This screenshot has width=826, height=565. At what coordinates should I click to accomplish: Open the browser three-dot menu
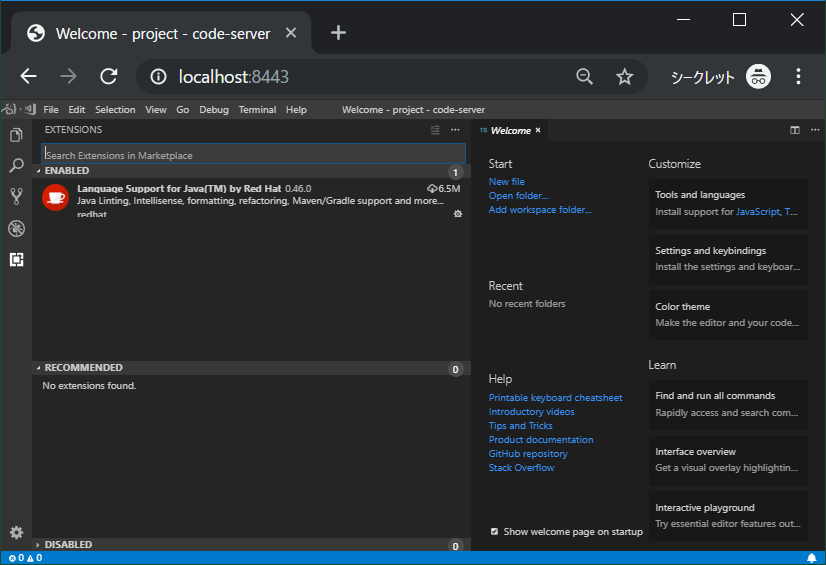[x=799, y=77]
